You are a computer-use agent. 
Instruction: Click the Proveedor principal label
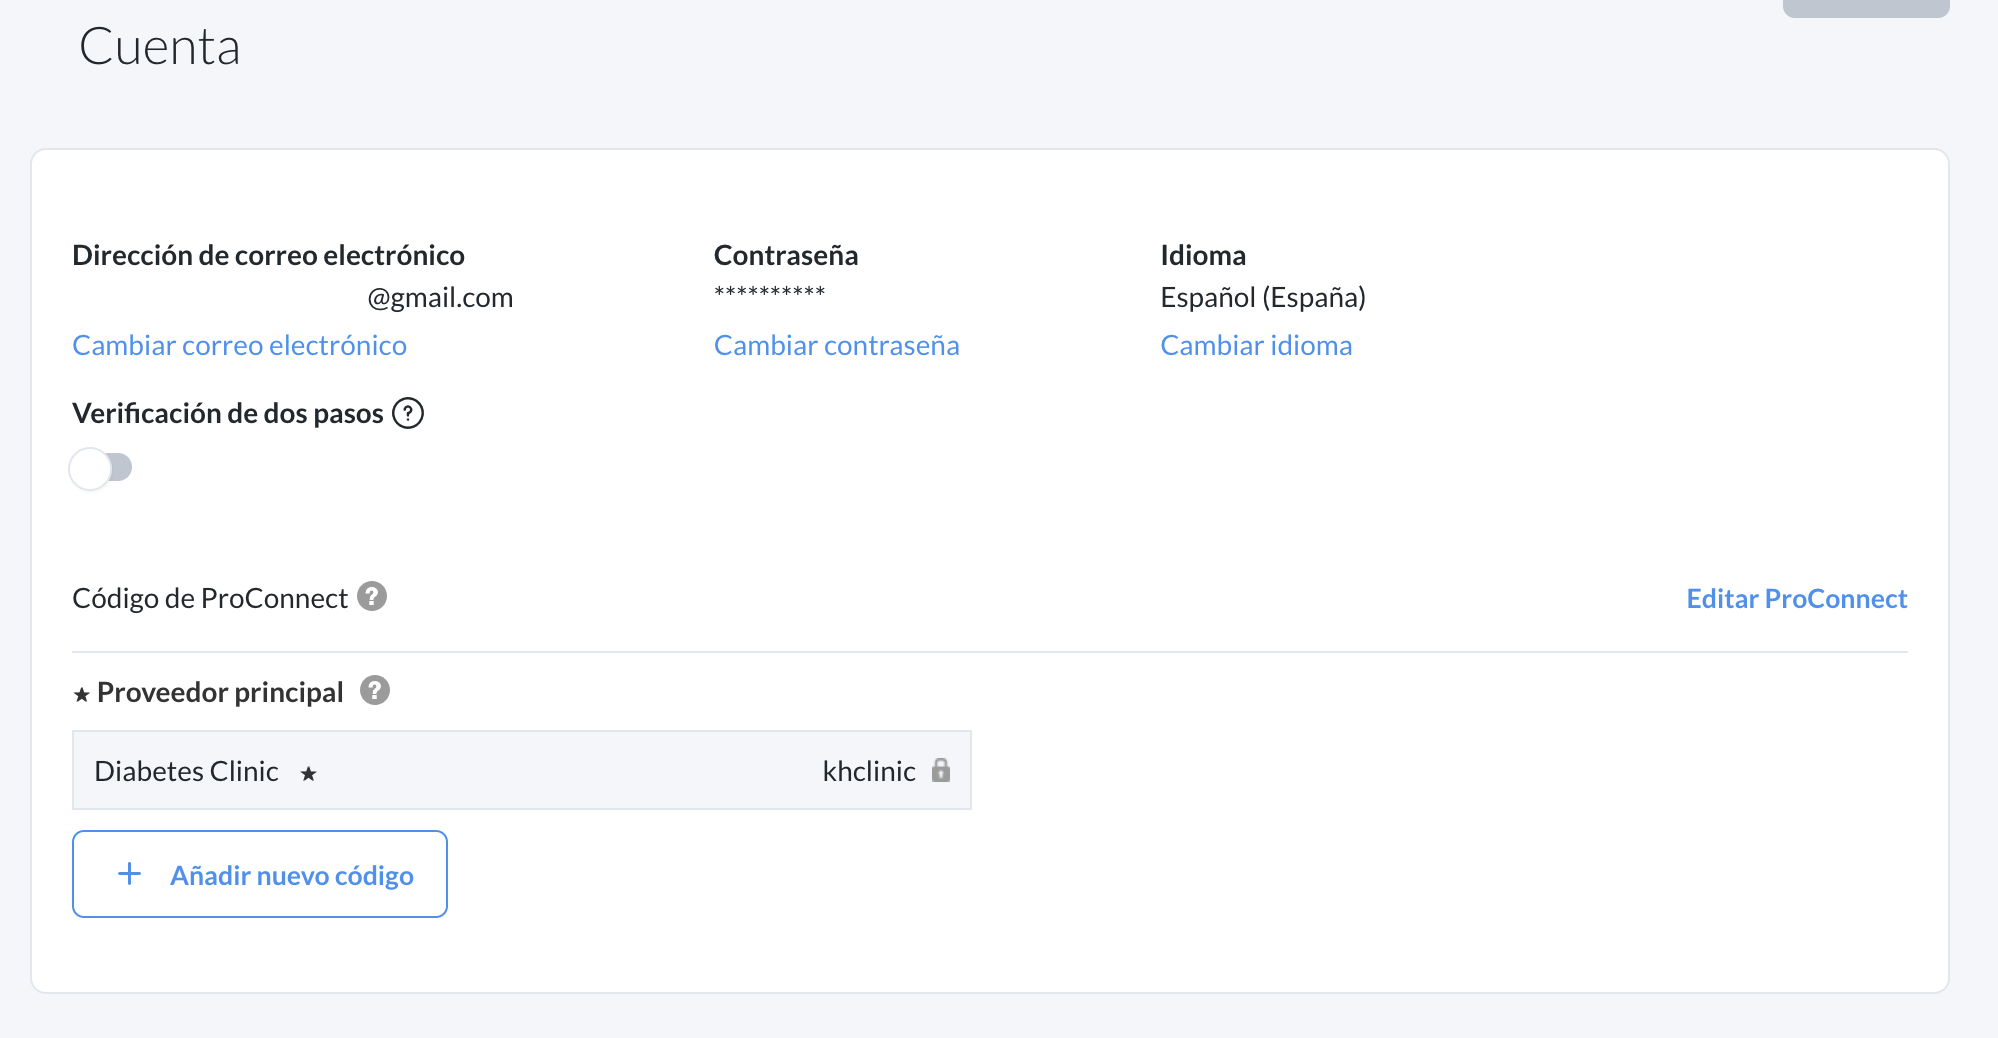pos(220,692)
